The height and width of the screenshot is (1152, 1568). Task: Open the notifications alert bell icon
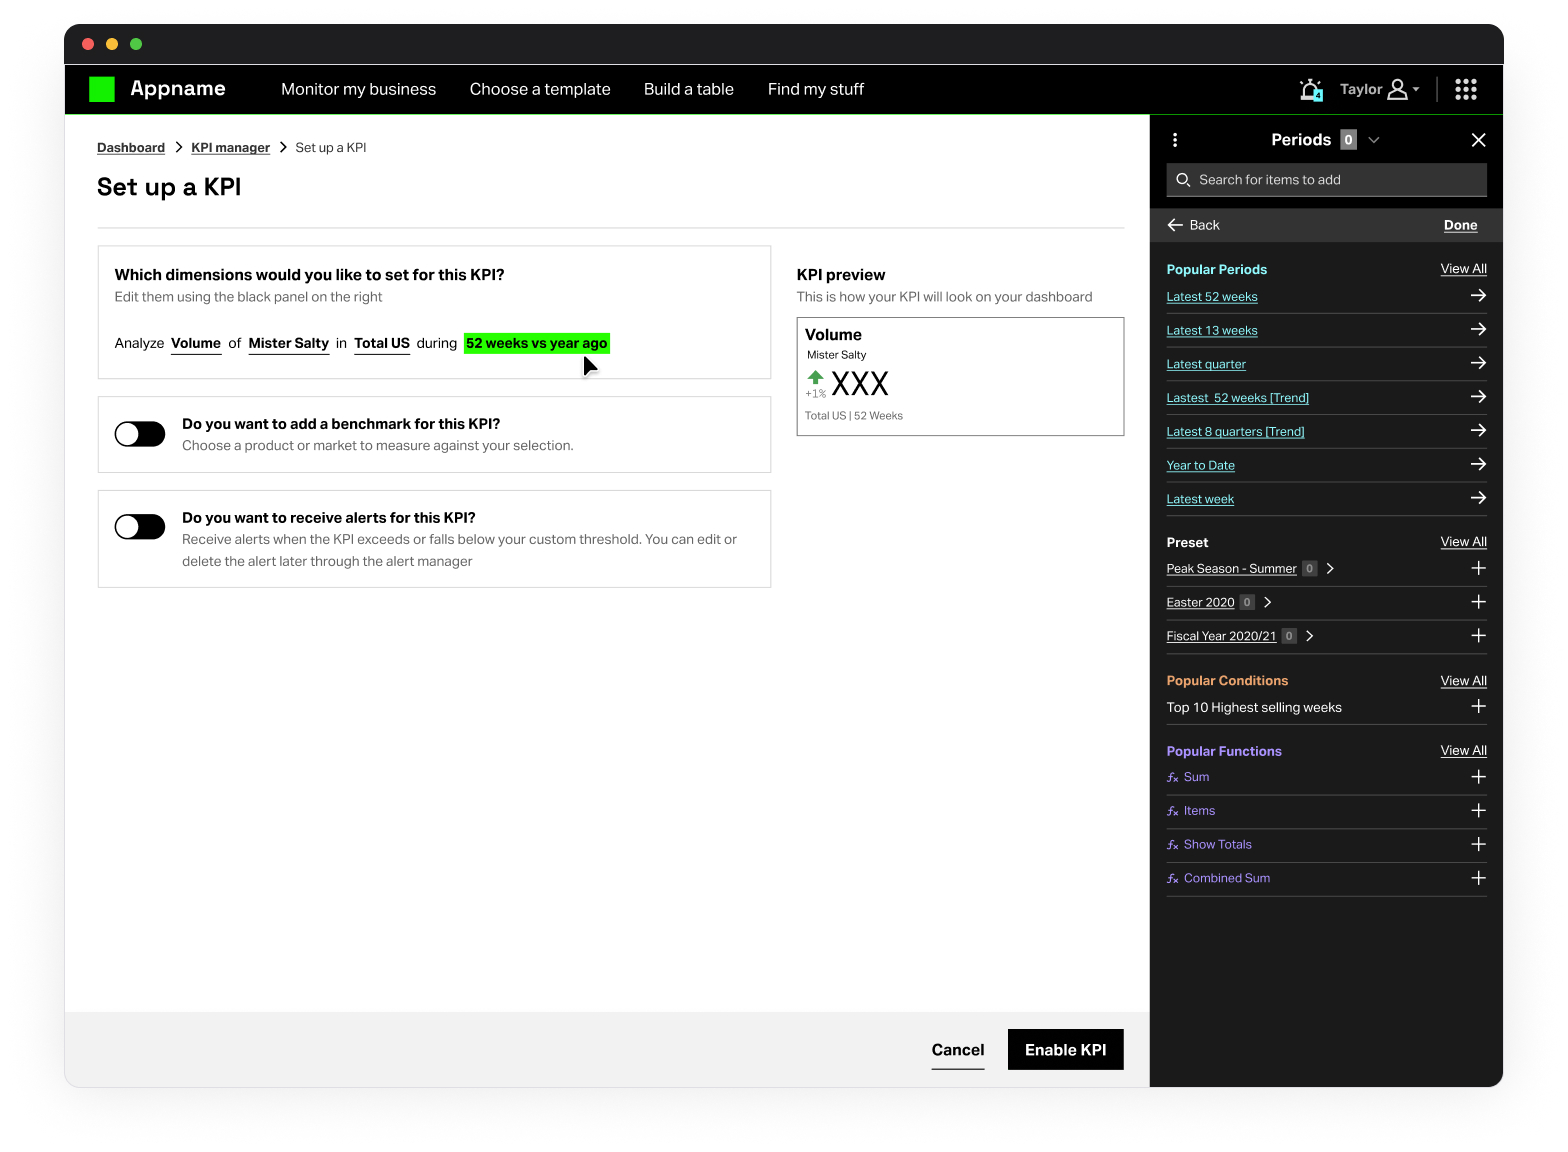point(1310,90)
